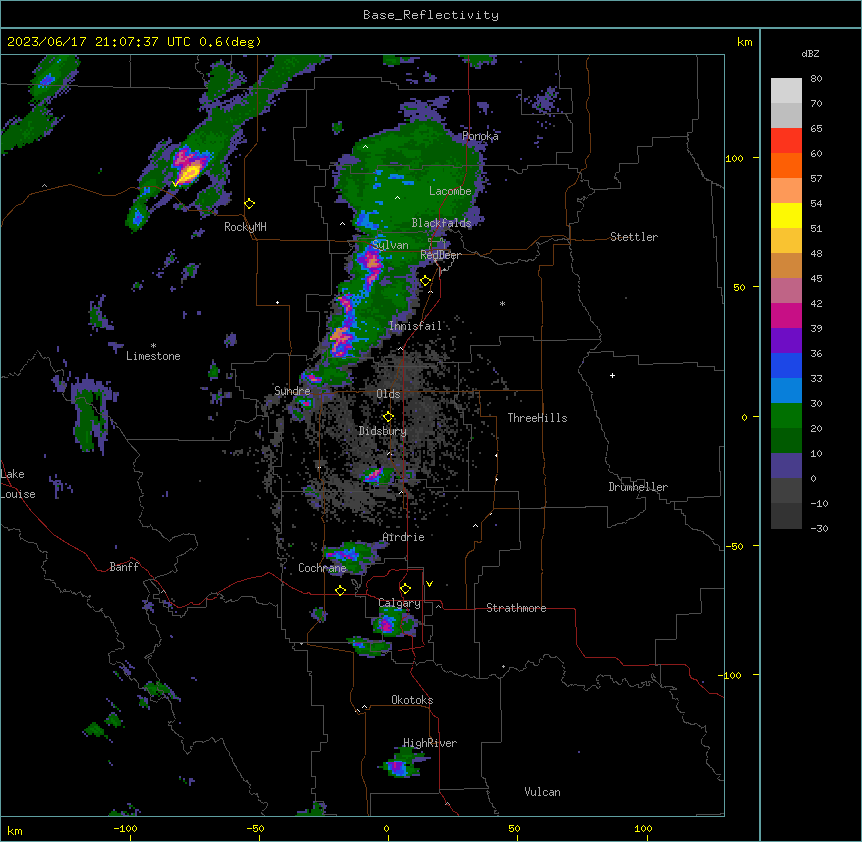
Task: Click the Strathmore label
Action: 516,608
